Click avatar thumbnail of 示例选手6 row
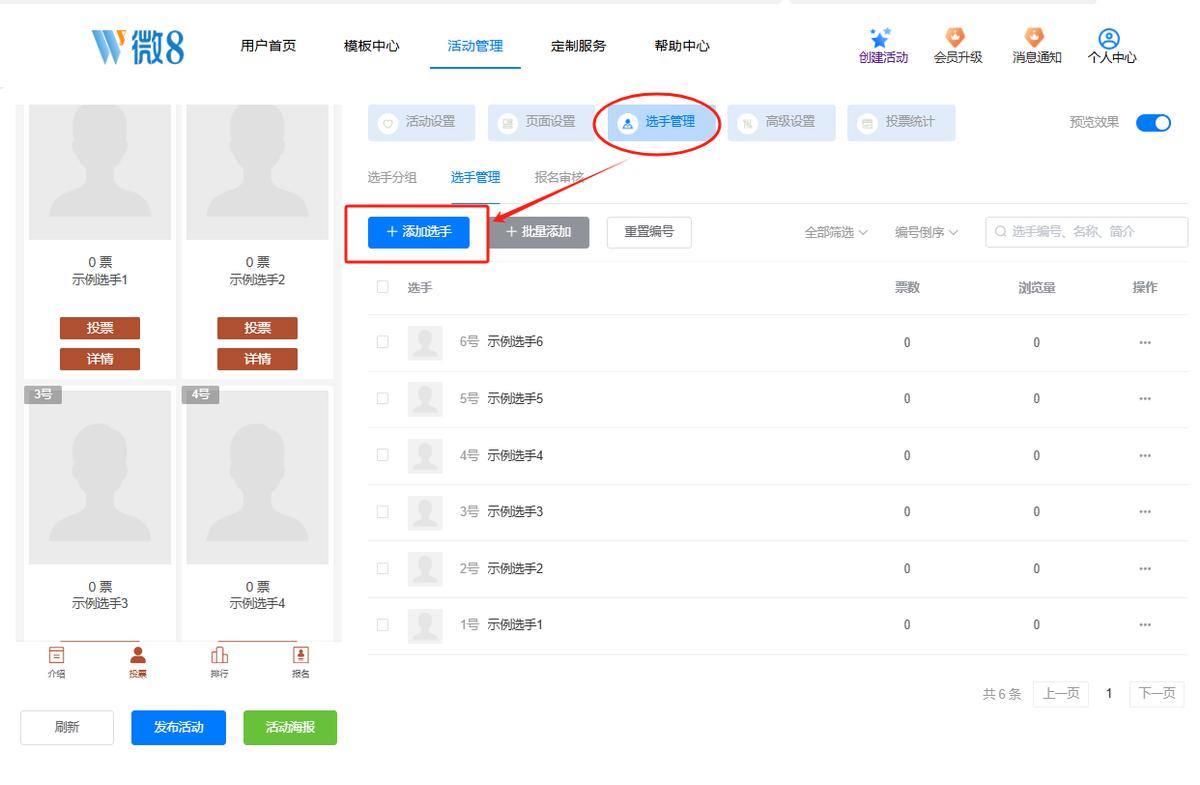Image resolution: width=1200 pixels, height=785 pixels. point(425,343)
